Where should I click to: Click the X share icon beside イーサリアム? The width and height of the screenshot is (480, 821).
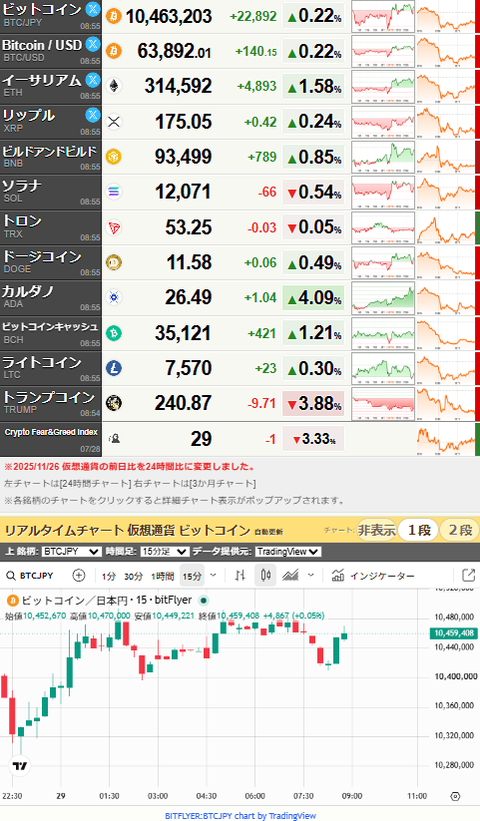click(93, 80)
